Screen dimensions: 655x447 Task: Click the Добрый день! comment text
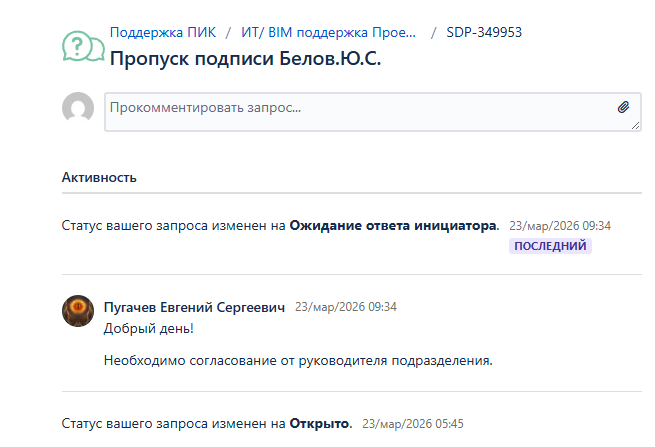[x=149, y=328]
